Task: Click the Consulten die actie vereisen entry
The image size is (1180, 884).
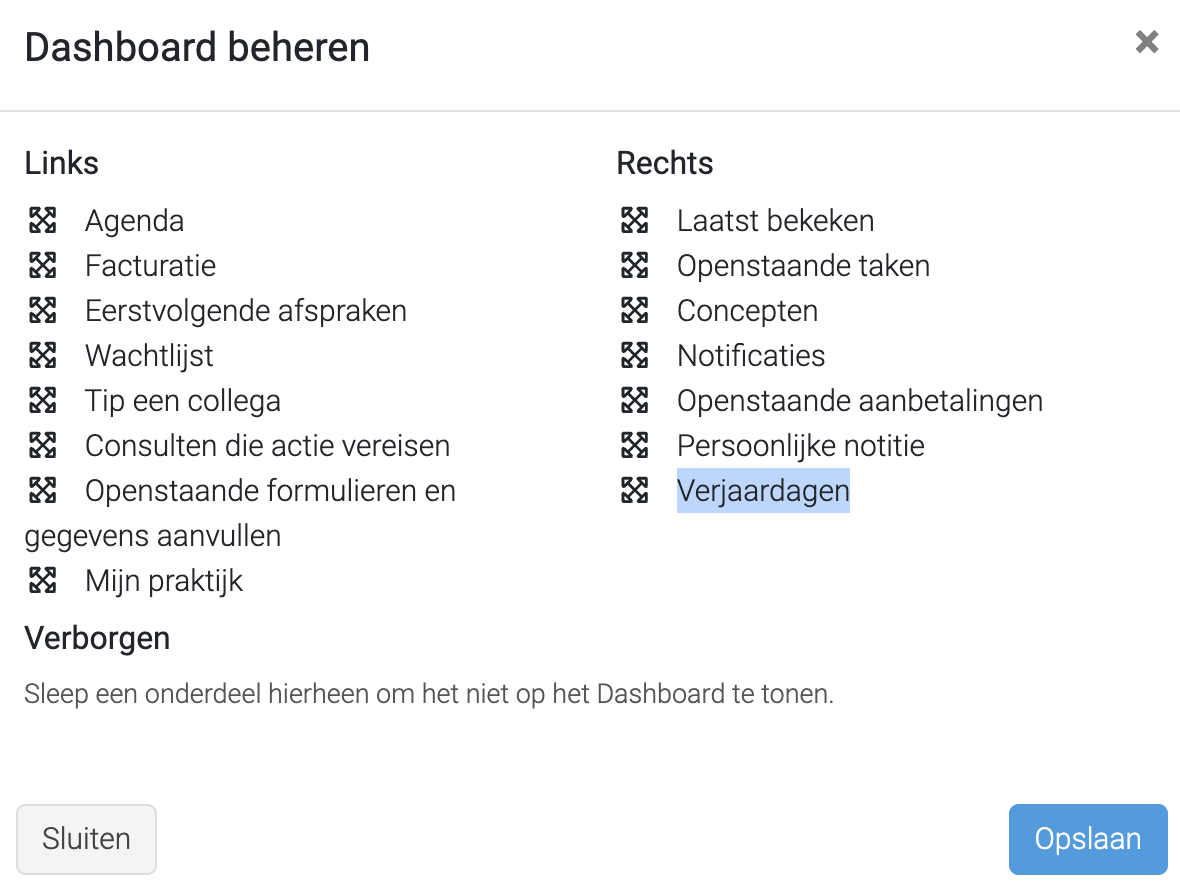Action: (267, 445)
